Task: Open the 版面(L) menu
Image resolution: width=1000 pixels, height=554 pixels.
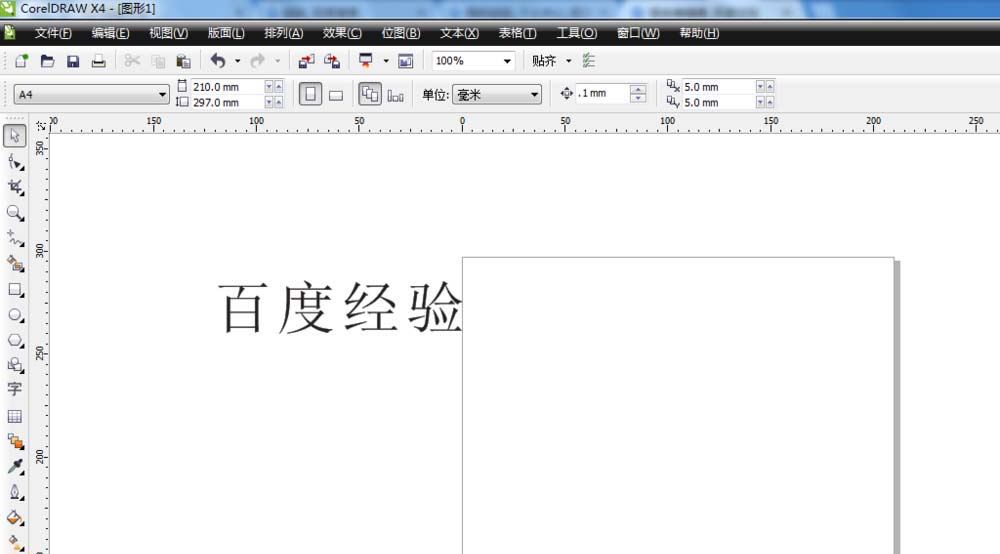Action: coord(226,33)
